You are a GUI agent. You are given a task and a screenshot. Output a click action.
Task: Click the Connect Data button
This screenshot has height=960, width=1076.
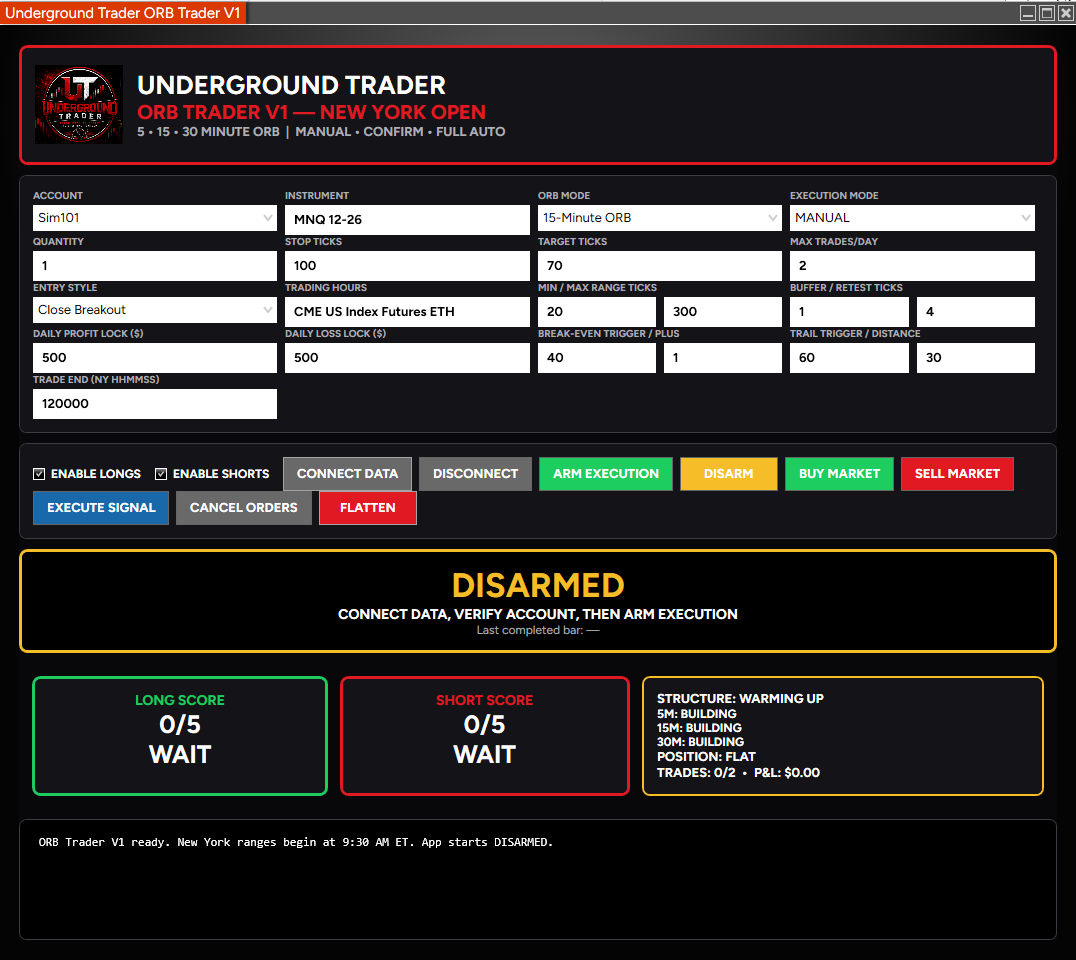pyautogui.click(x=347, y=474)
